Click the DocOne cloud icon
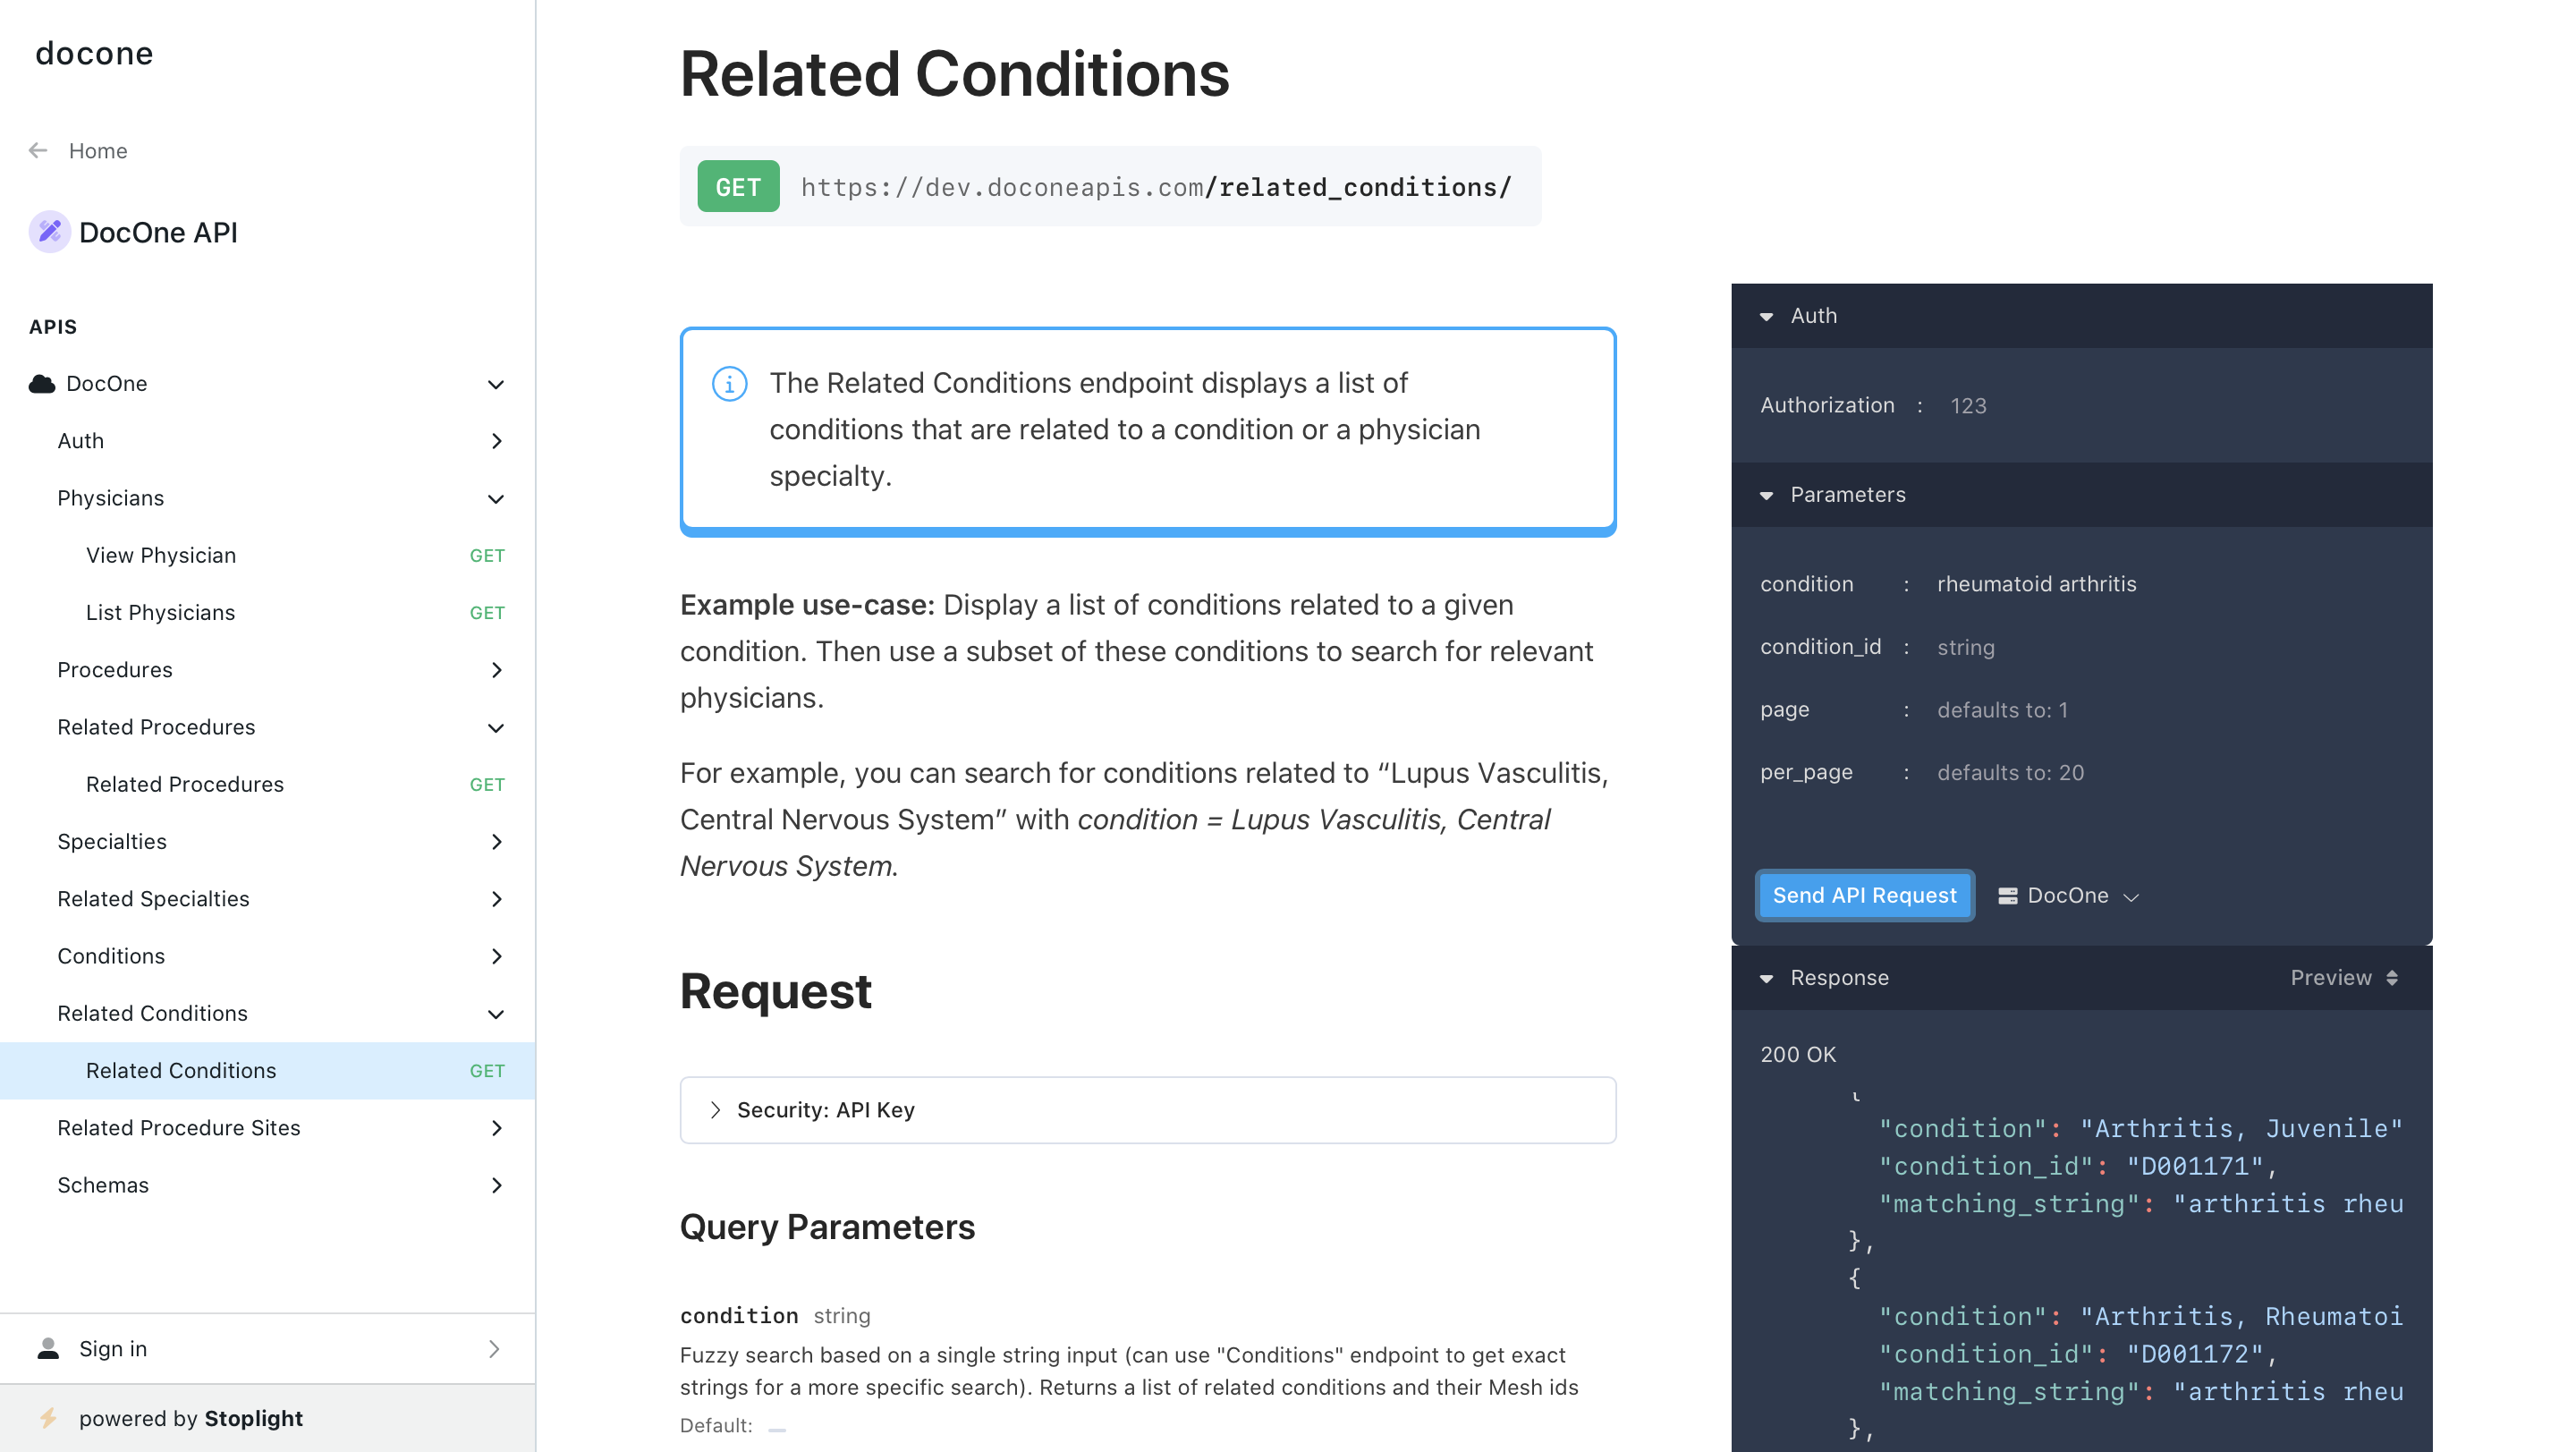This screenshot has width=2576, height=1452. (x=42, y=384)
